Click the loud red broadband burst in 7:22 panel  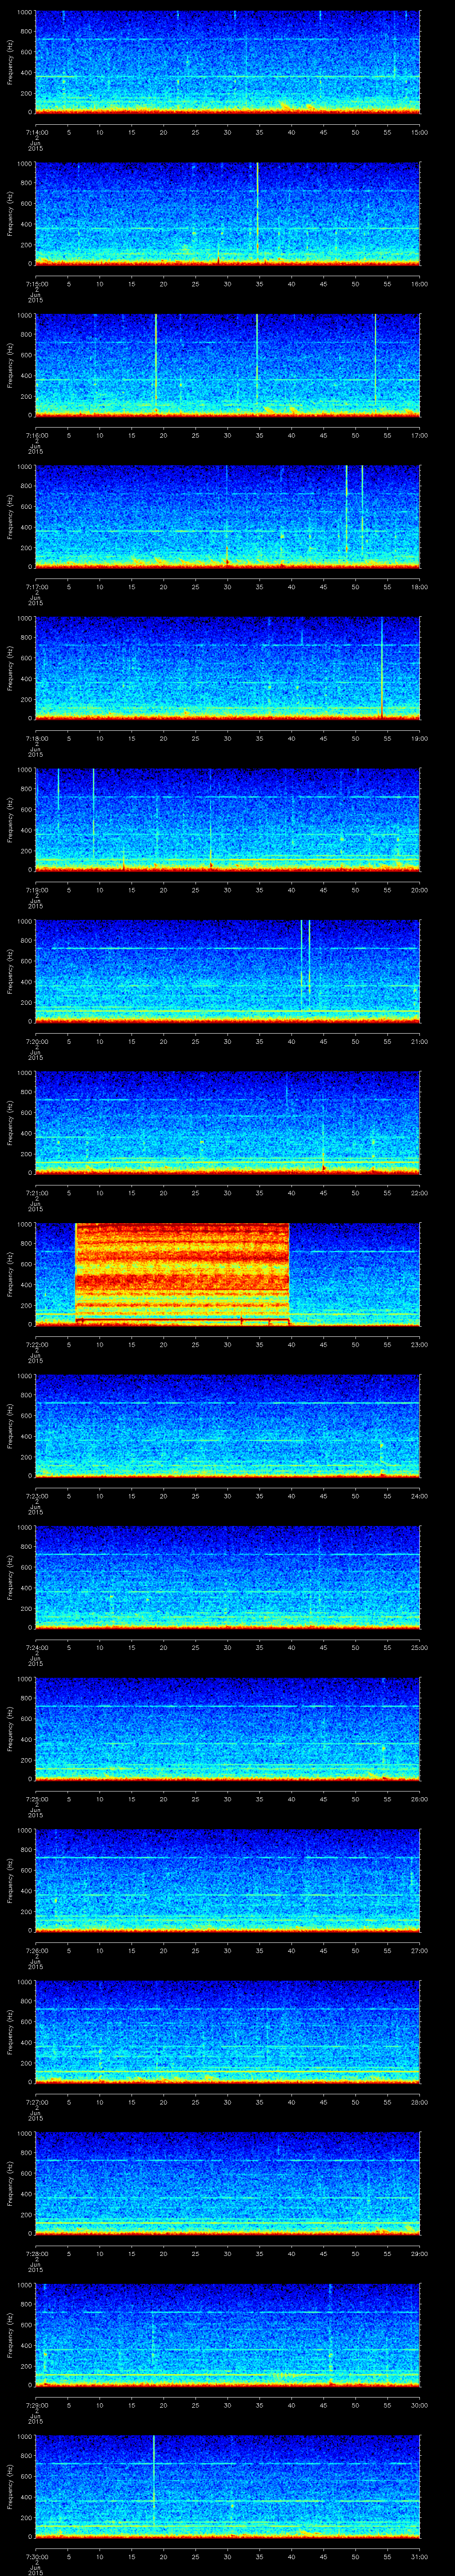coord(182,1274)
